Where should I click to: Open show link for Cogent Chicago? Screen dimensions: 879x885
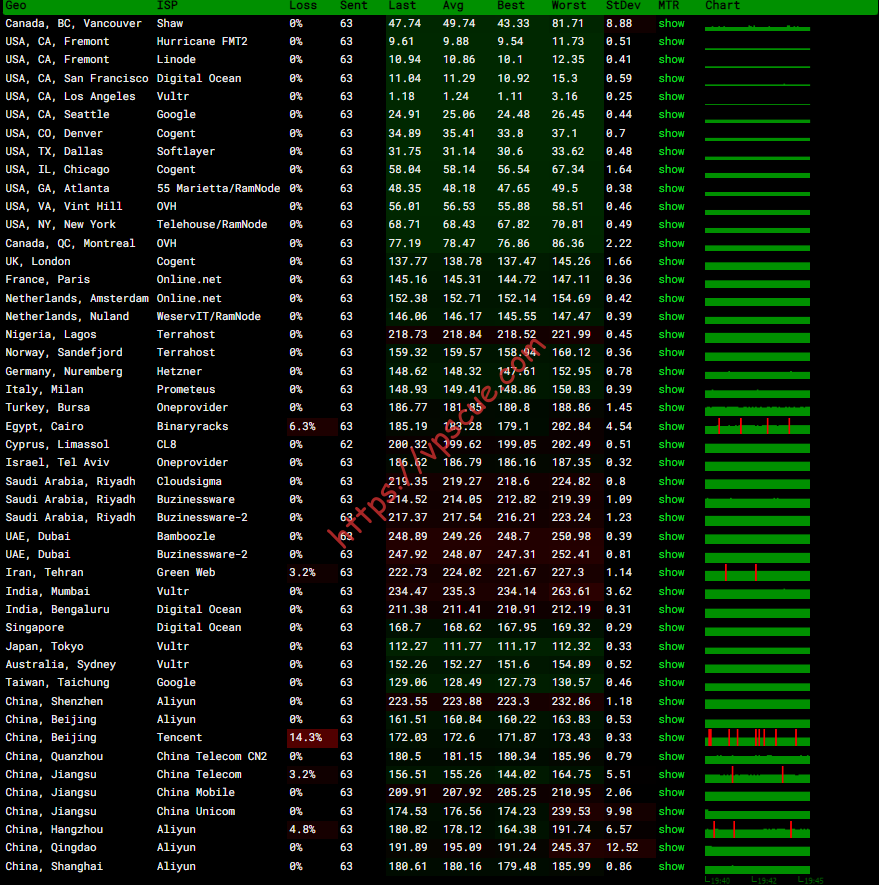pyautogui.click(x=671, y=170)
